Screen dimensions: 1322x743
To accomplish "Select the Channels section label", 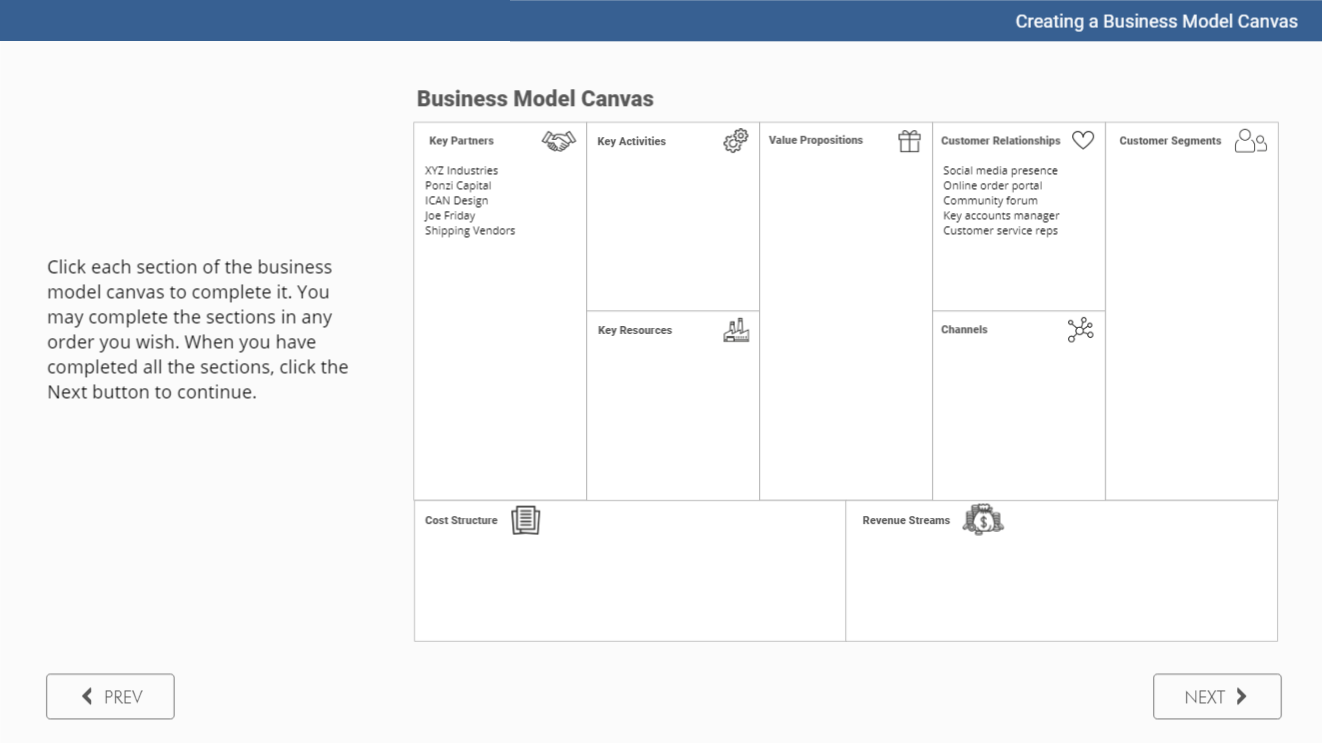I will pyautogui.click(x=963, y=330).
